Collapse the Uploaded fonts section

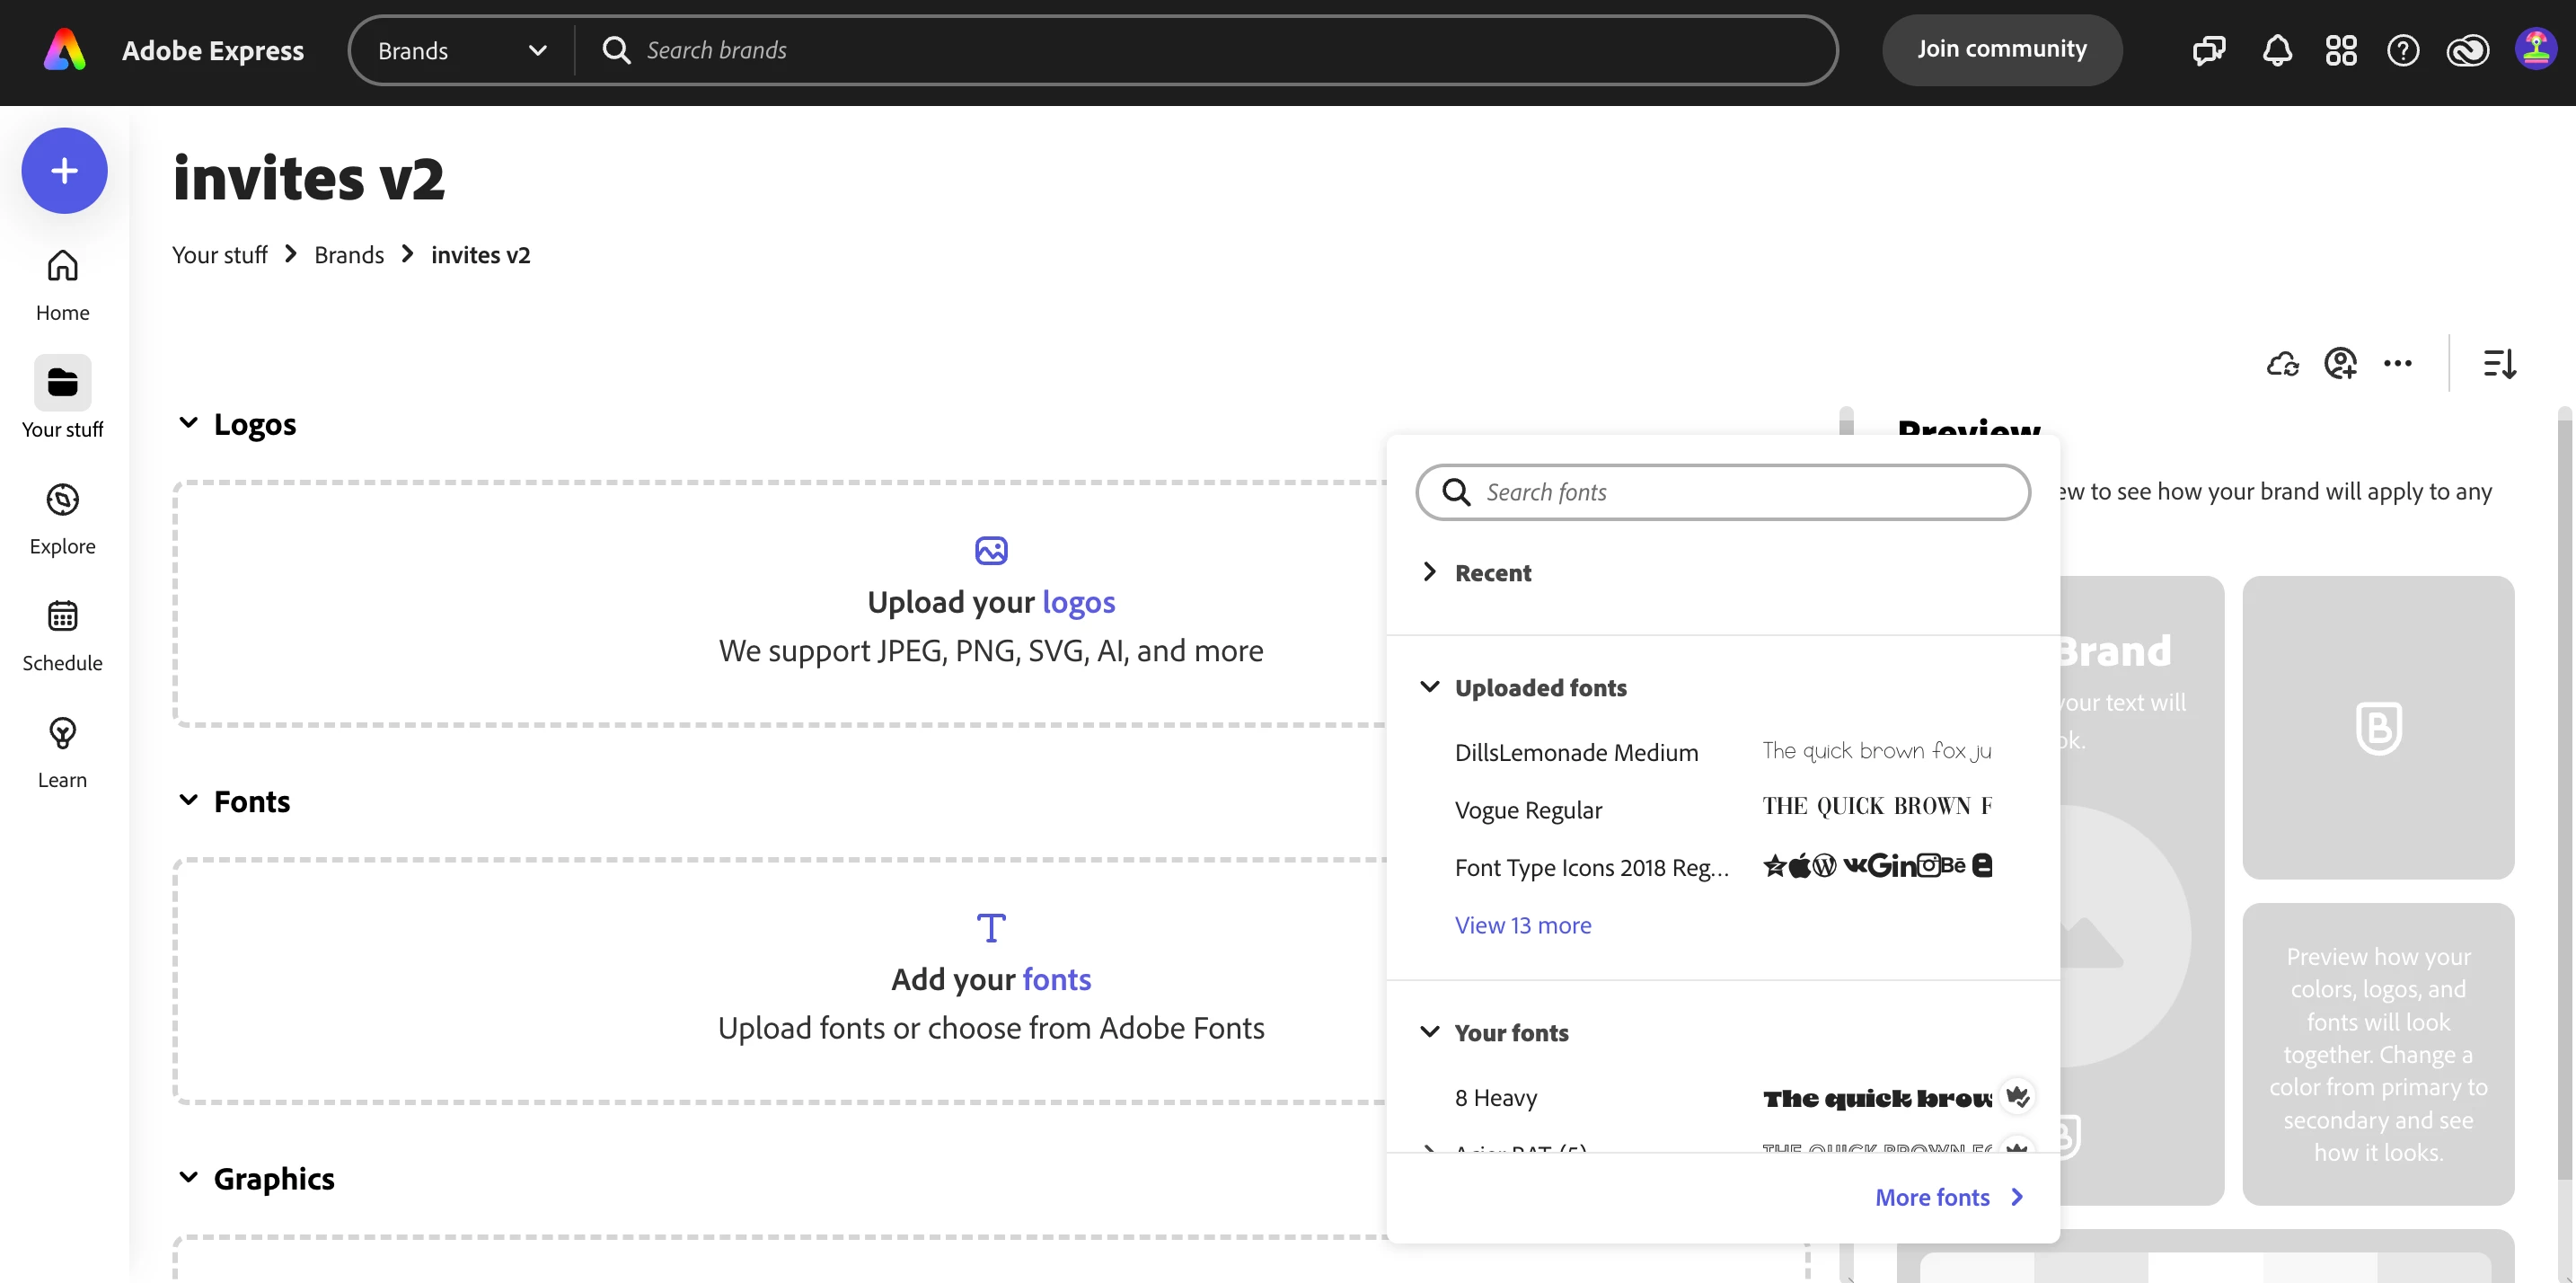[1430, 687]
